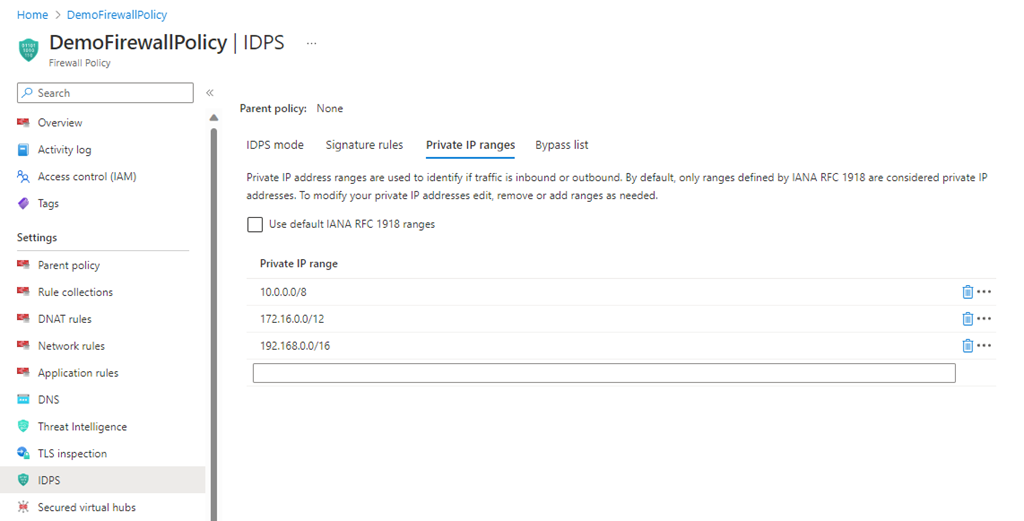This screenshot has height=521, width=1024.
Task: Click the sidebar Search box
Action: tap(105, 93)
